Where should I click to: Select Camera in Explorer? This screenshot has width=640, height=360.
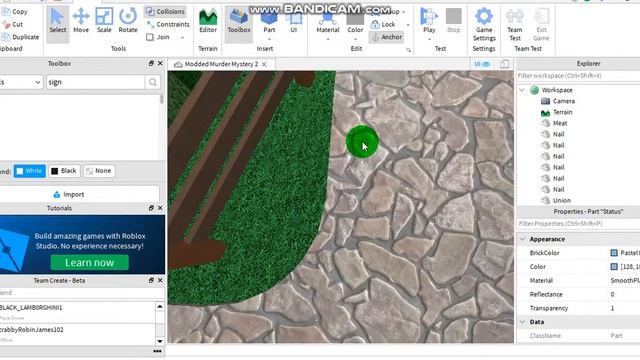click(564, 101)
